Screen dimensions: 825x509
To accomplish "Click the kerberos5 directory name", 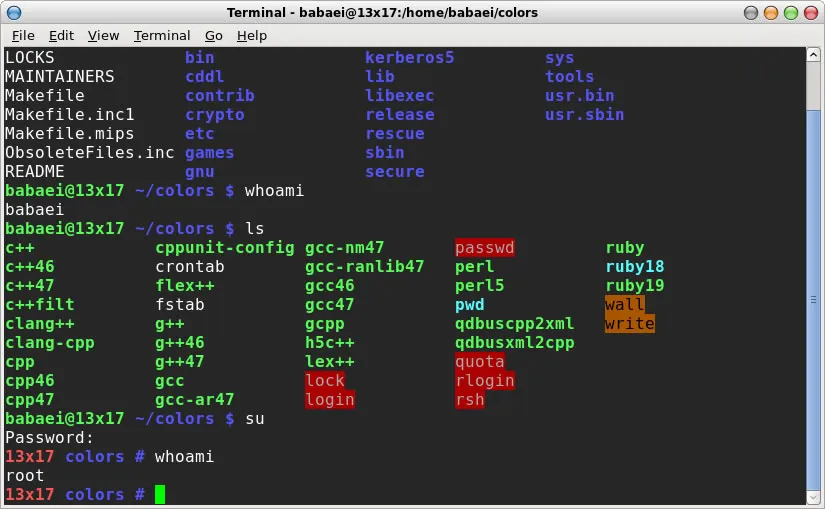I will point(409,58).
